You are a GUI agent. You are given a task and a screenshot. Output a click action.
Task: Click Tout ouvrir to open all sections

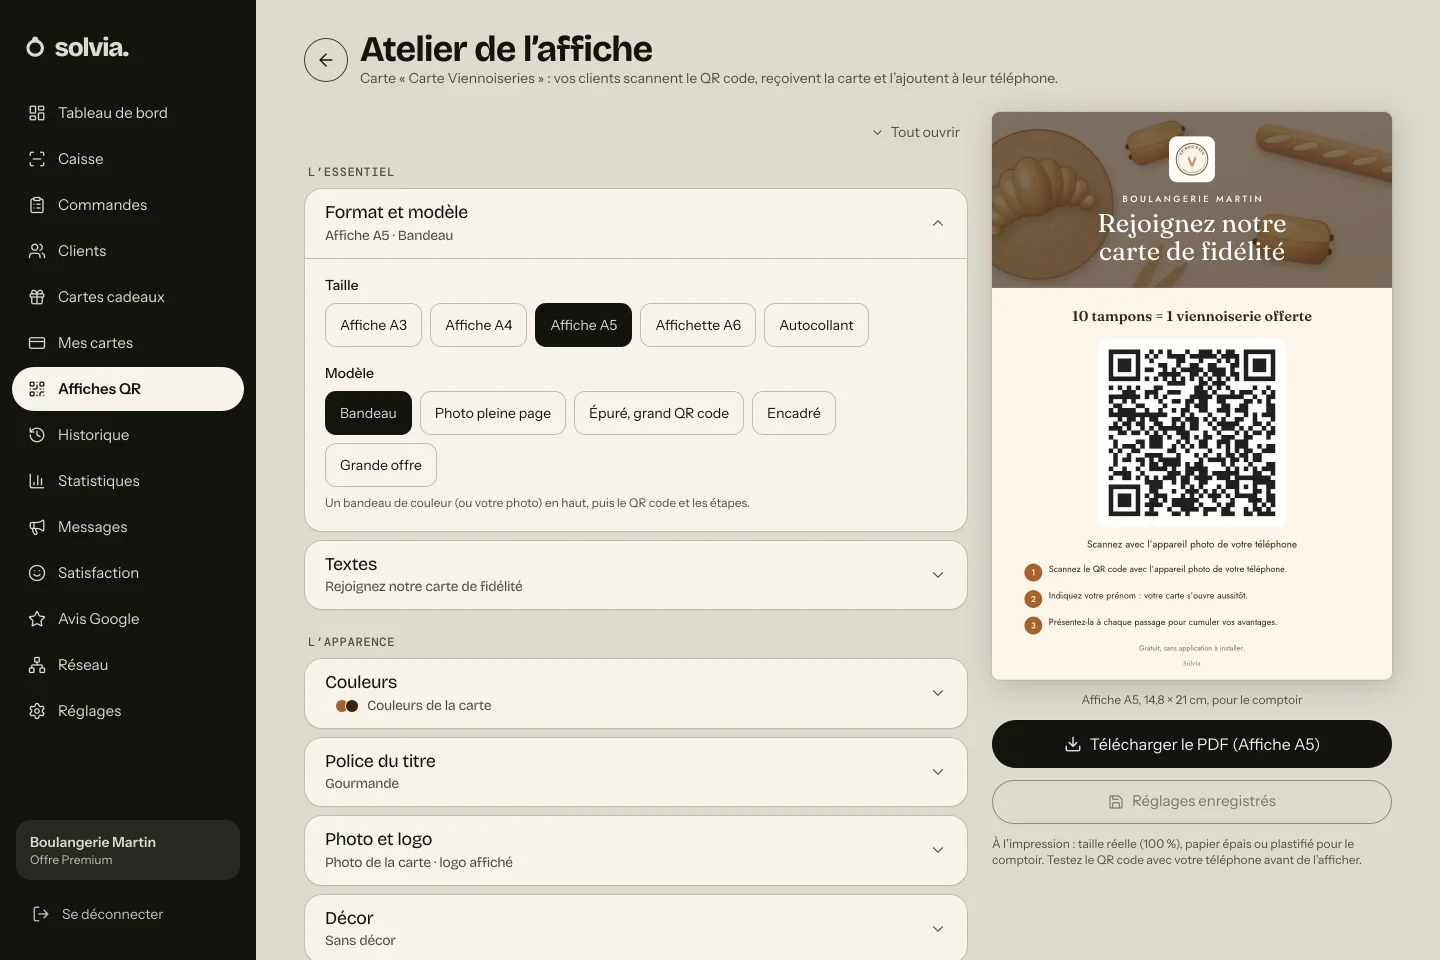tap(915, 132)
